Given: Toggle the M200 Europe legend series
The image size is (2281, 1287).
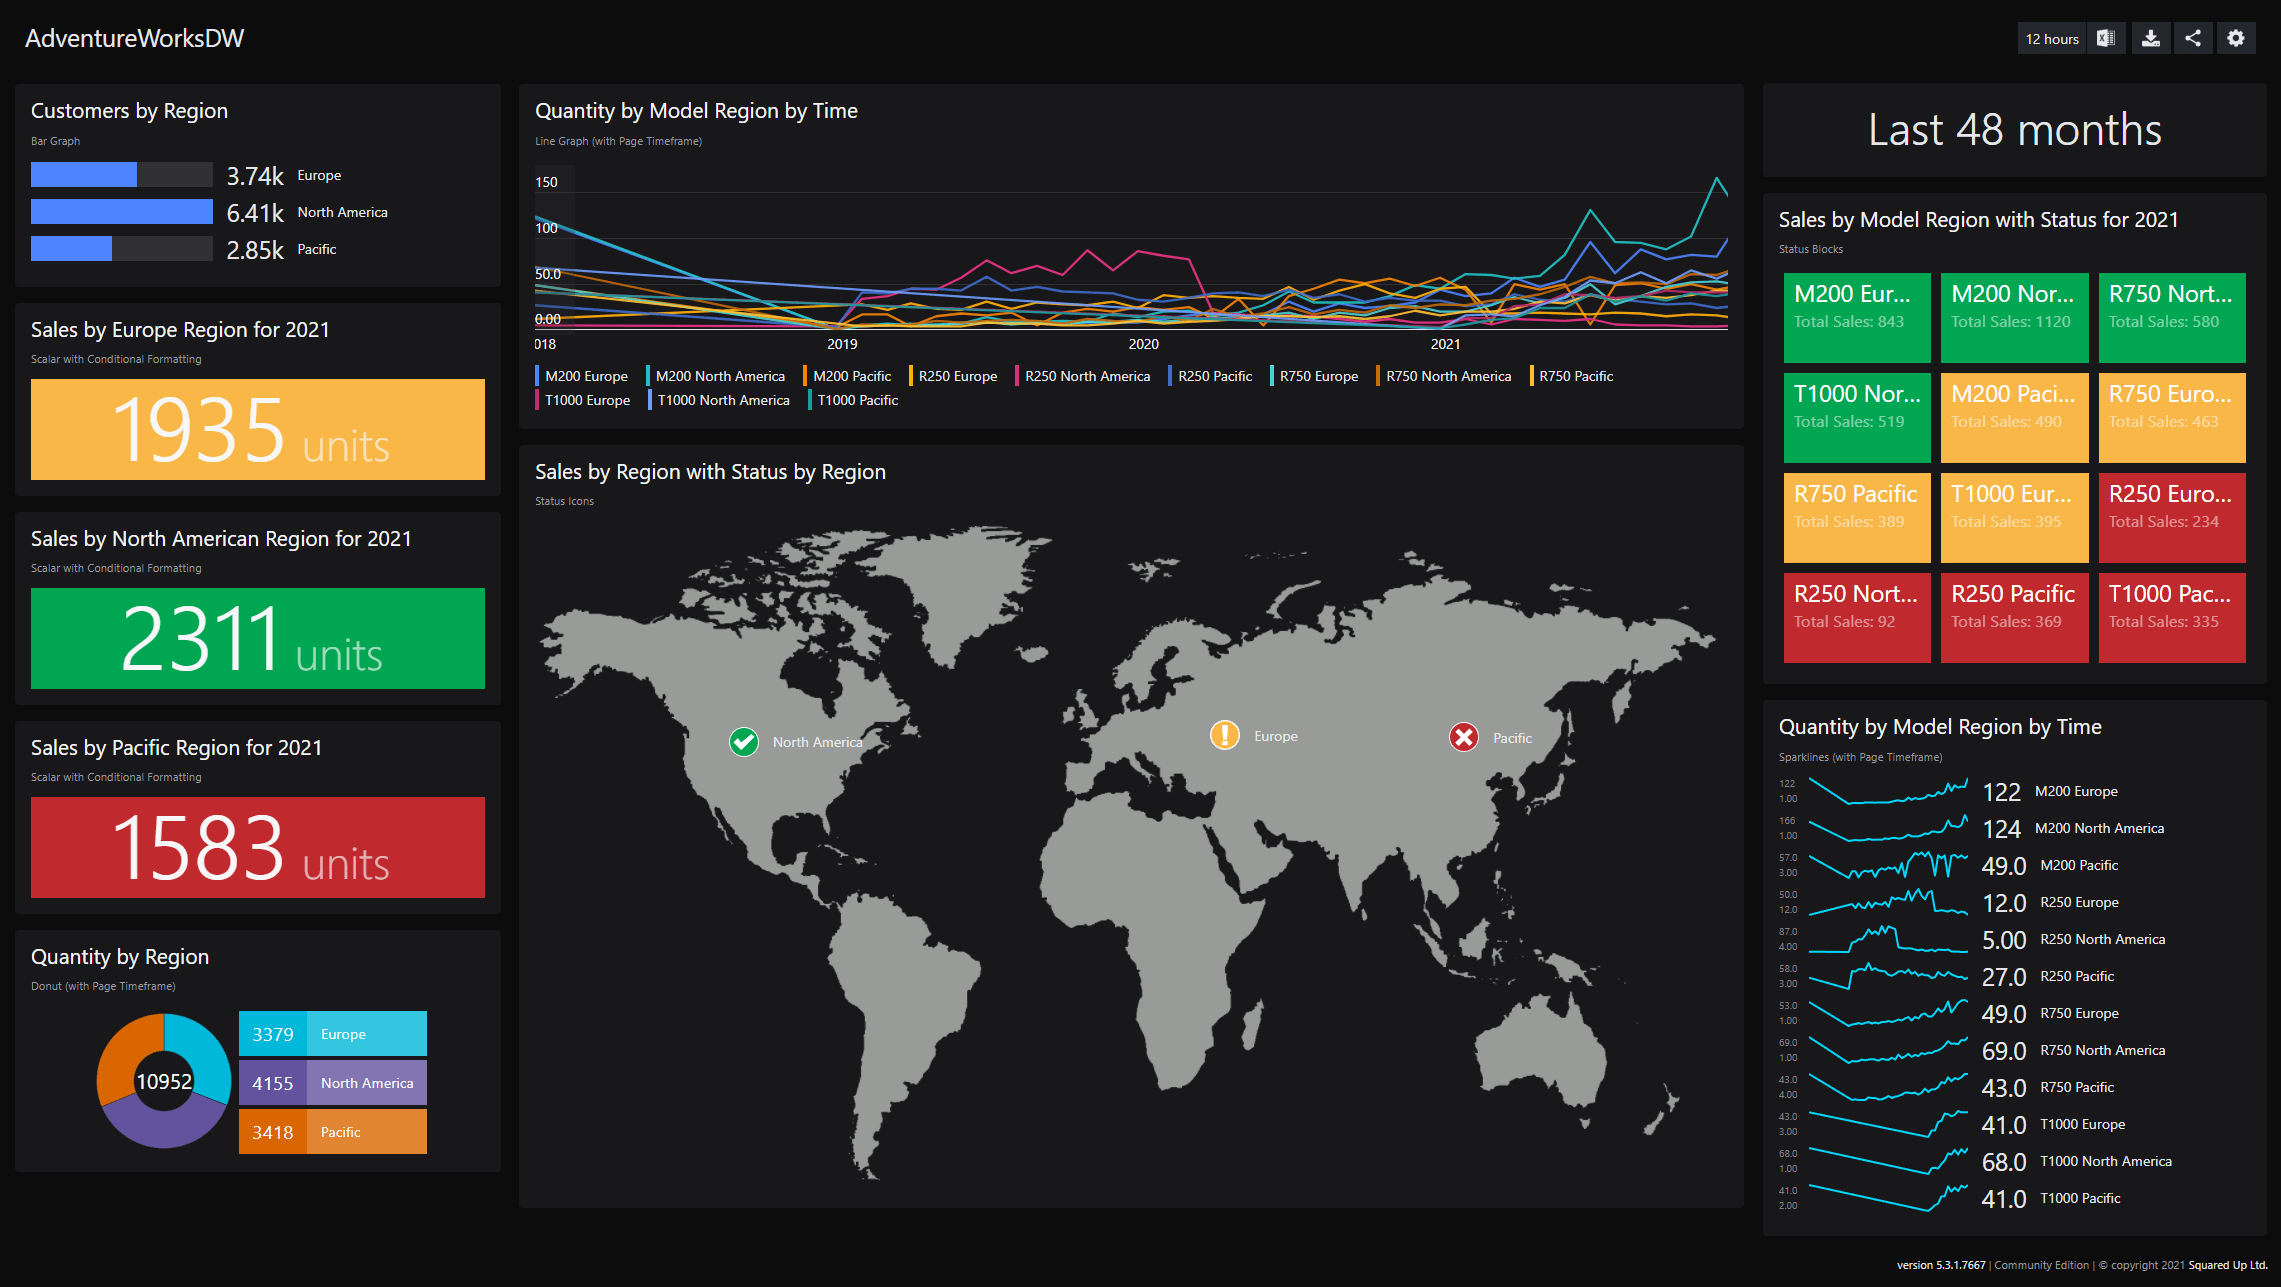Looking at the screenshot, I should [x=585, y=376].
